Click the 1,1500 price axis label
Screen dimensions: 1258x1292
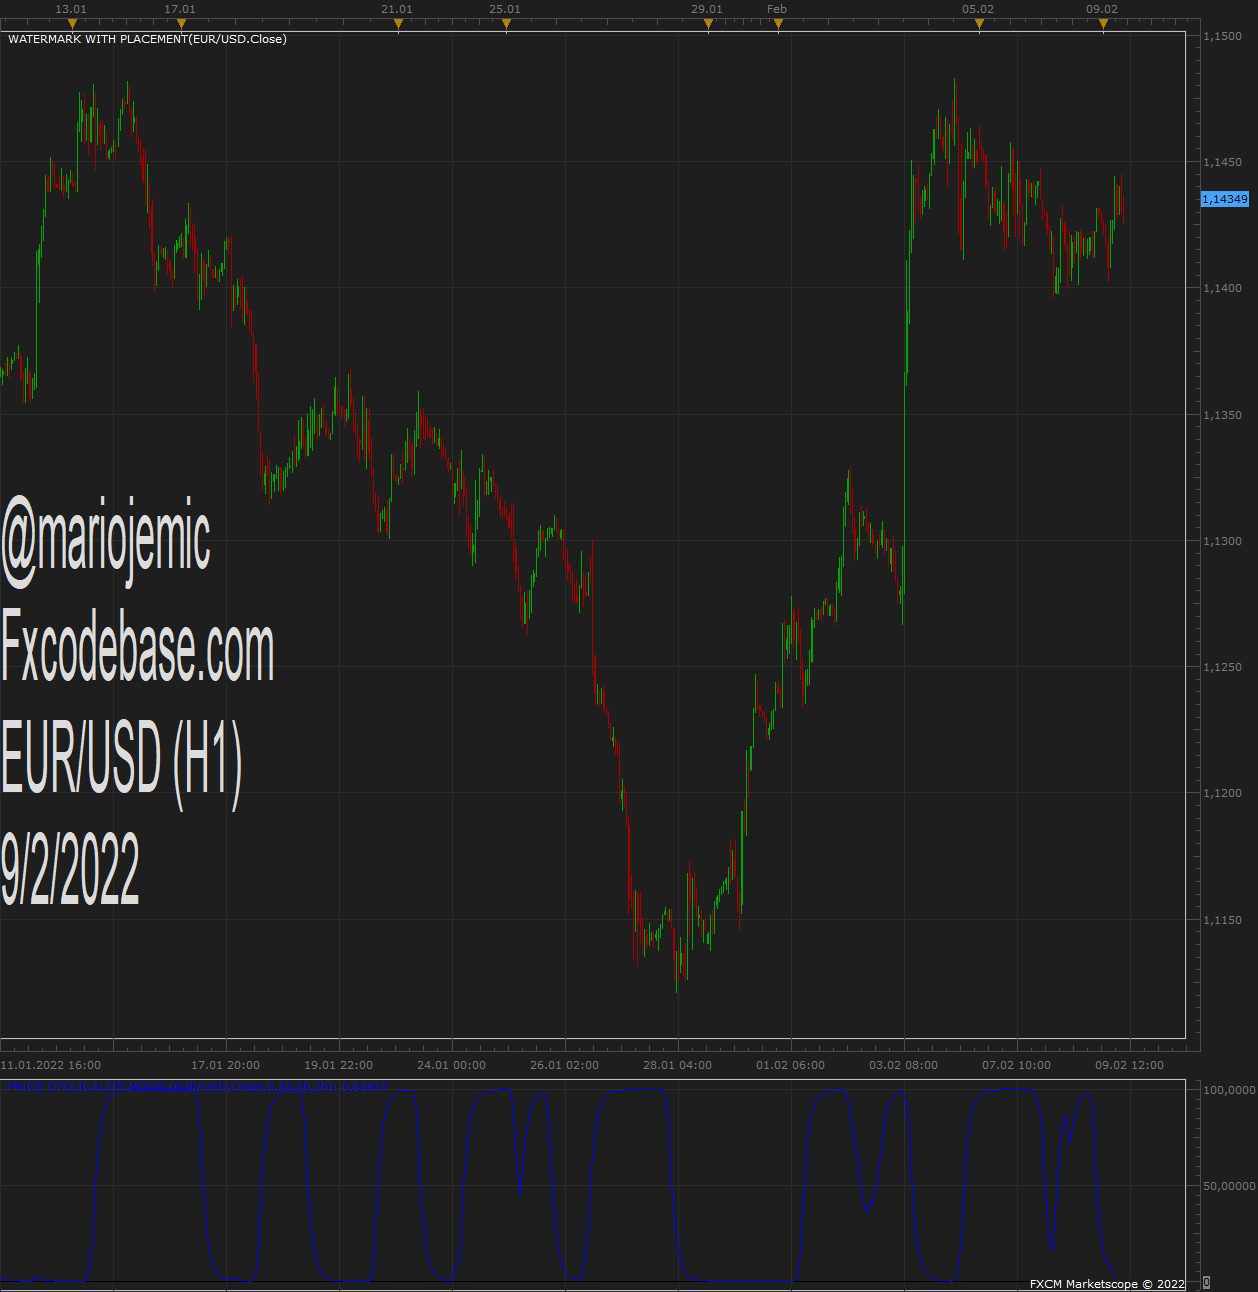1222,36
